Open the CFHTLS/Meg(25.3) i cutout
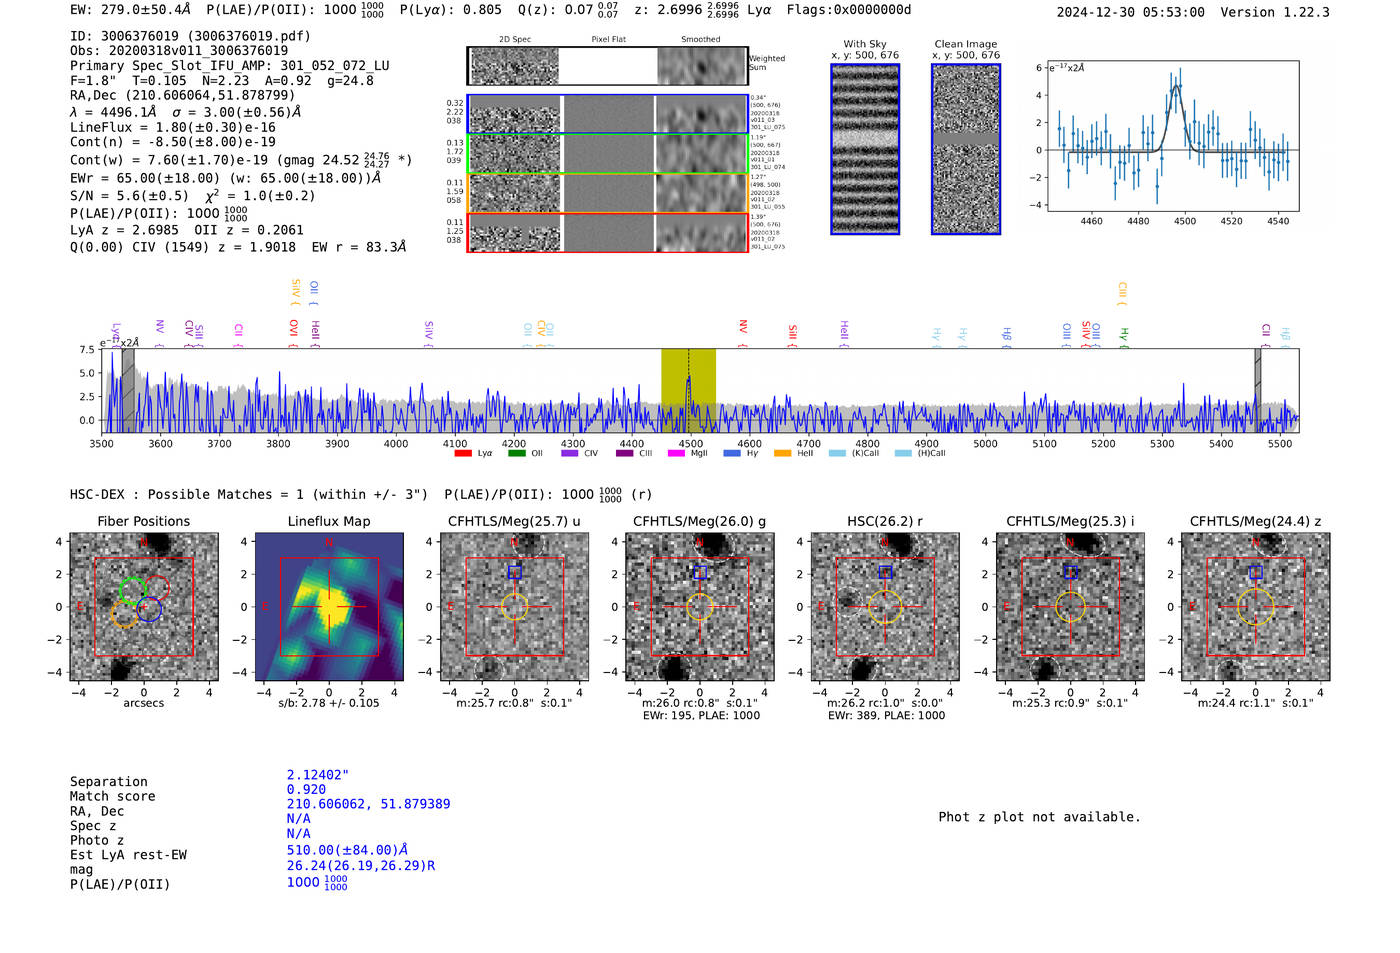This screenshot has width=1400, height=953. click(1070, 607)
